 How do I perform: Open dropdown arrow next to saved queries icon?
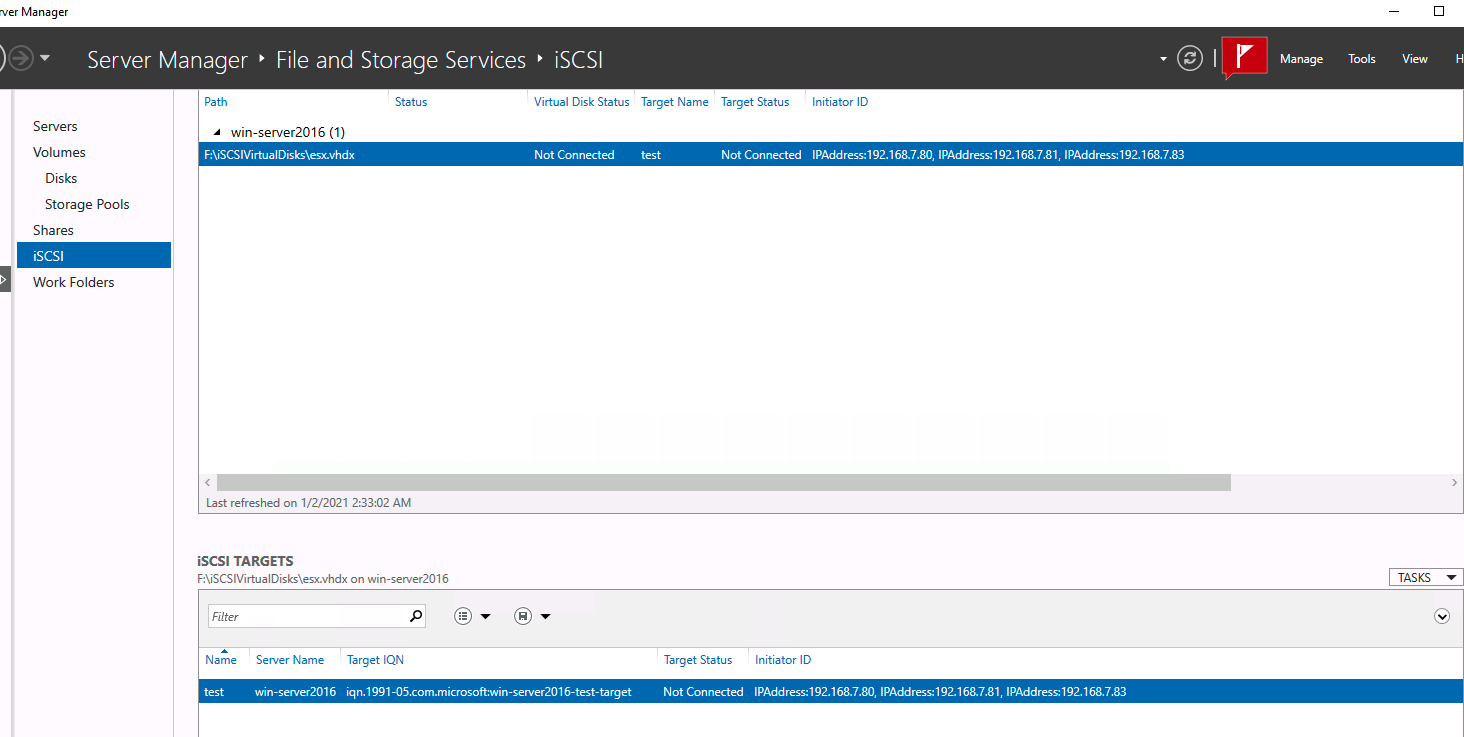546,617
